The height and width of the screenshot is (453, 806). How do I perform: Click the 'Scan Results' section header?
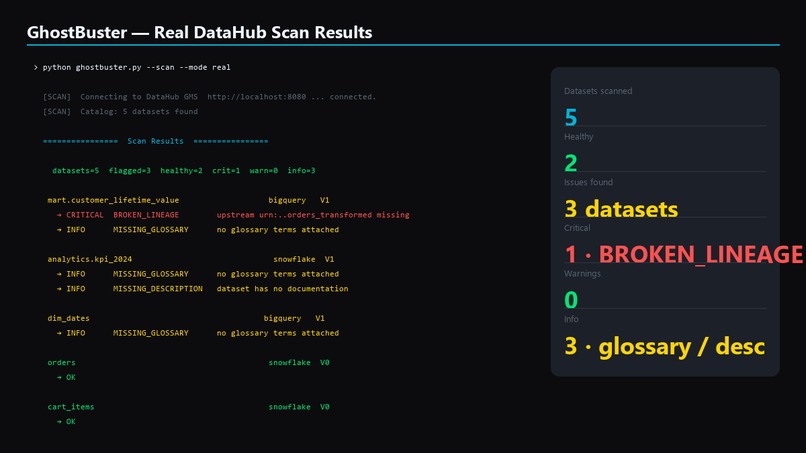pyautogui.click(x=155, y=141)
